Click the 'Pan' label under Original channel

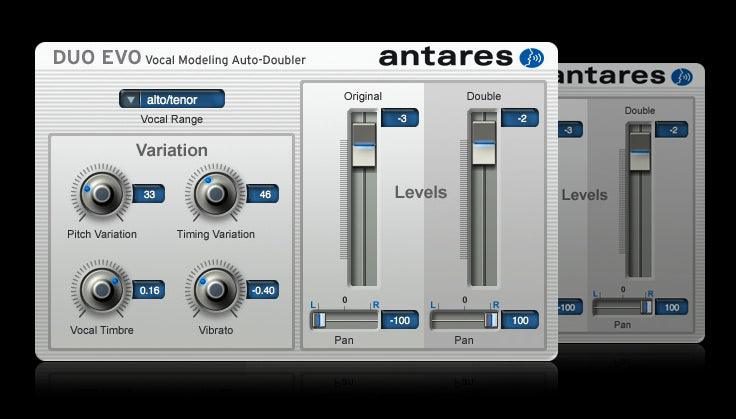pyautogui.click(x=344, y=340)
